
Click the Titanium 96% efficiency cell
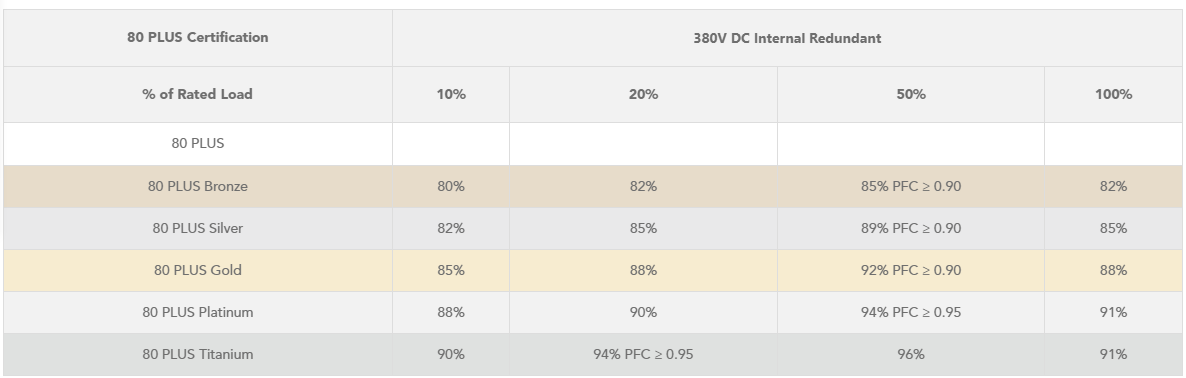(x=911, y=355)
